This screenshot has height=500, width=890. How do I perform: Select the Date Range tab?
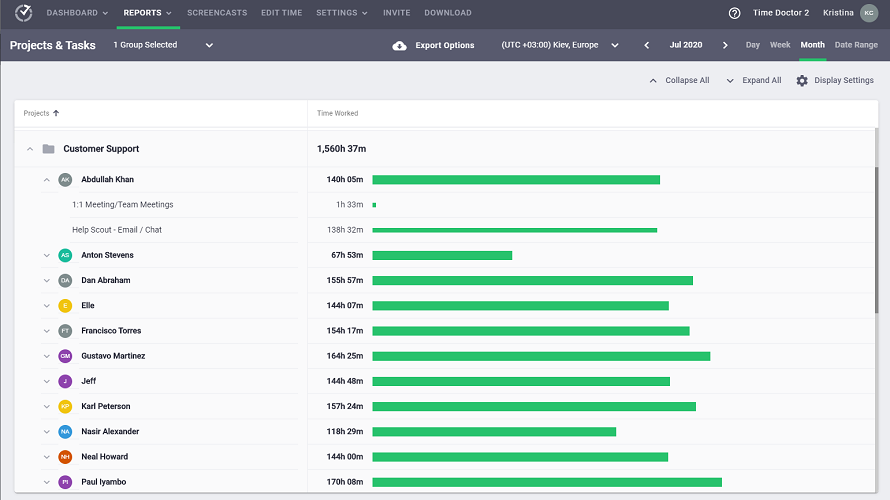click(856, 45)
